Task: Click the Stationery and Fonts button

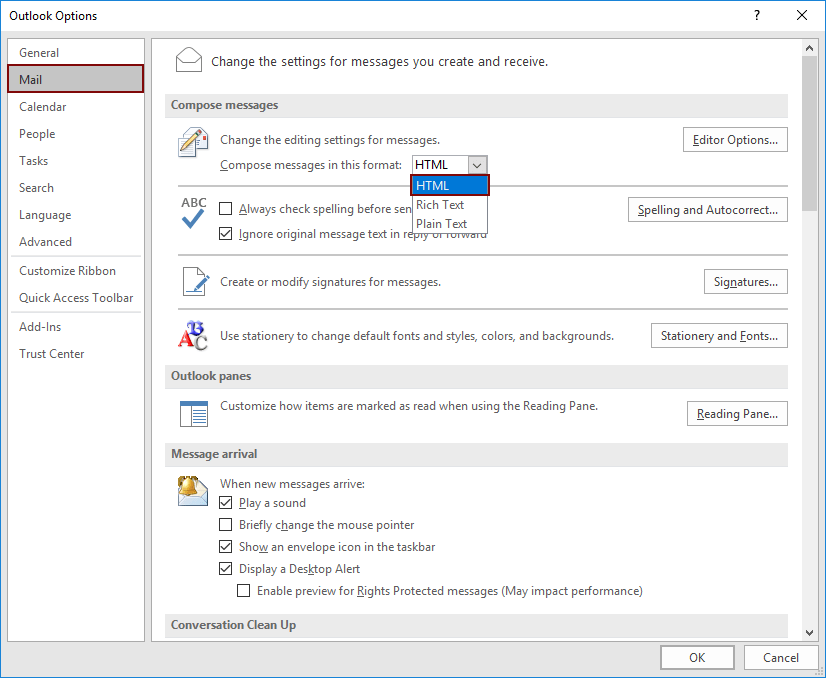Action: coord(719,335)
